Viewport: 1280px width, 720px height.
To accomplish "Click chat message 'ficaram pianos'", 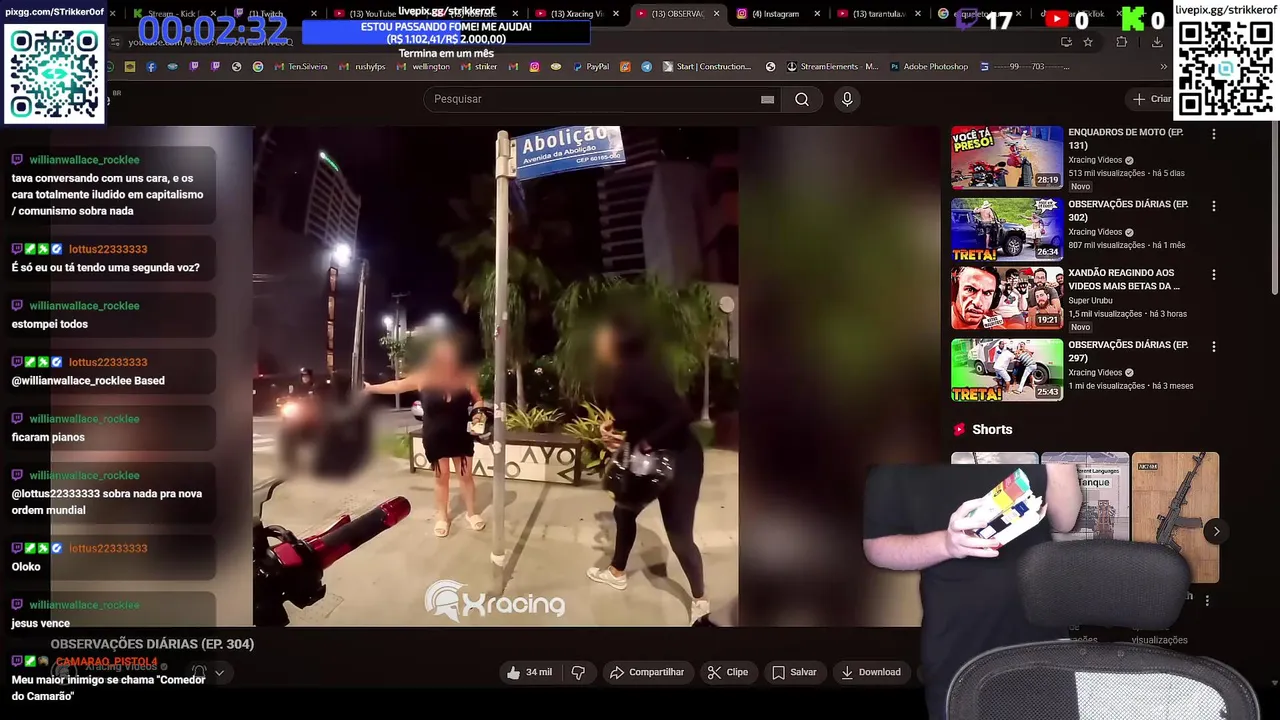I will tap(48, 437).
